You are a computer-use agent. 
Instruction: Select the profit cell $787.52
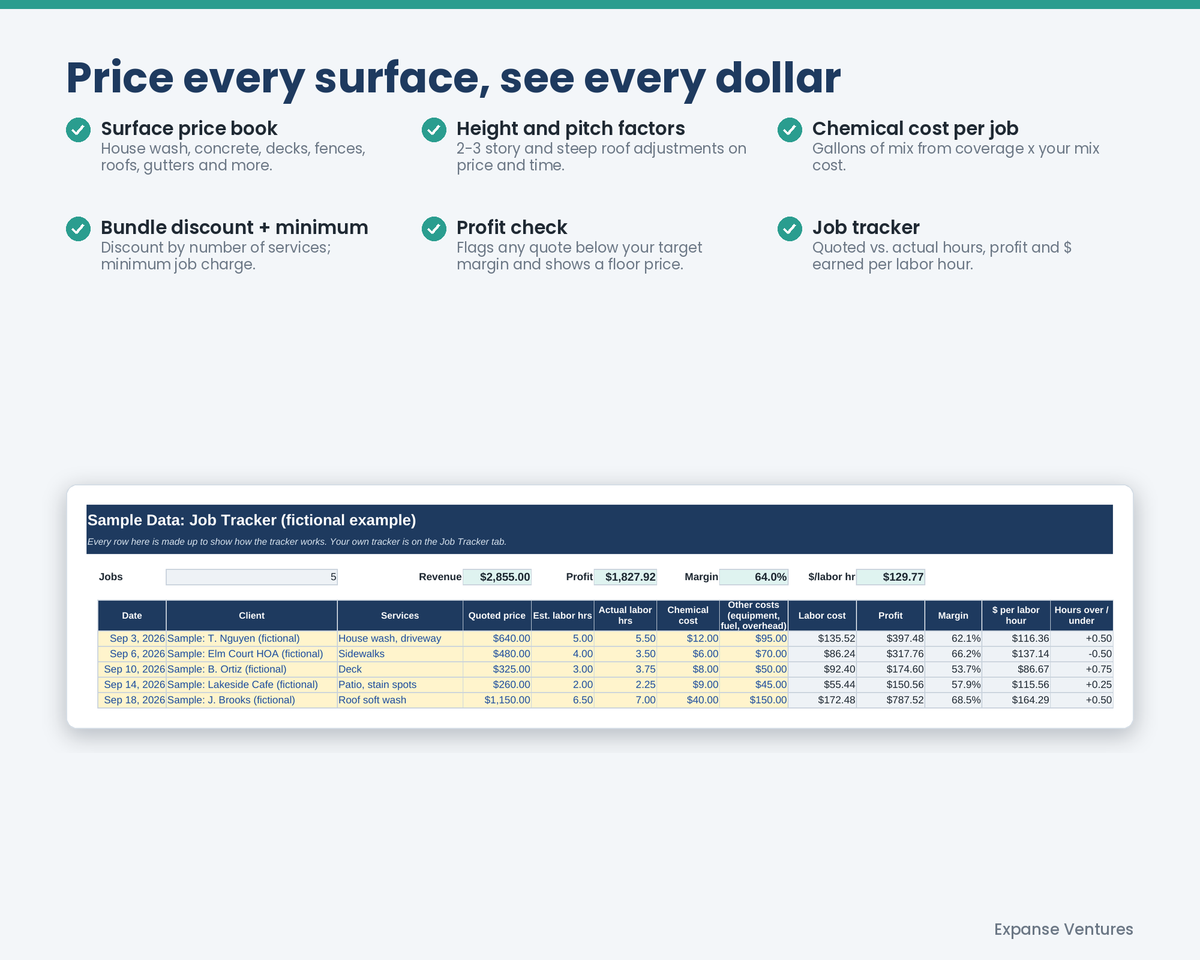891,700
